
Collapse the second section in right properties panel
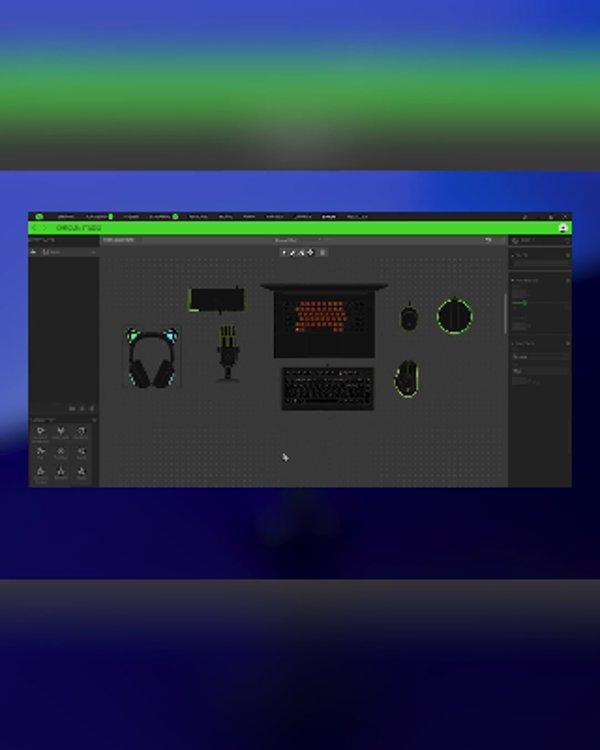tap(513, 280)
